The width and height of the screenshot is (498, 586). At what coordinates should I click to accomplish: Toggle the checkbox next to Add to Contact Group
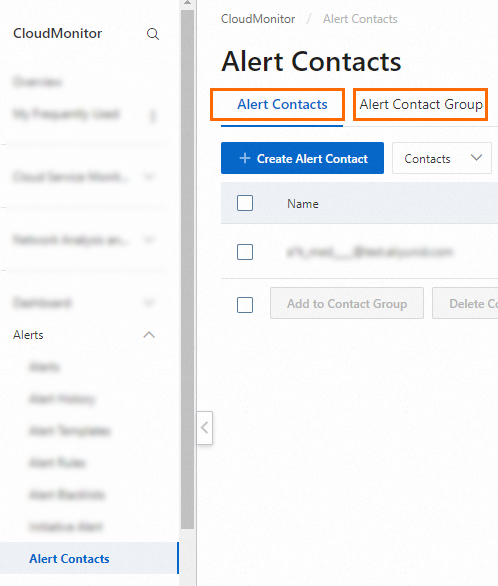(245, 305)
